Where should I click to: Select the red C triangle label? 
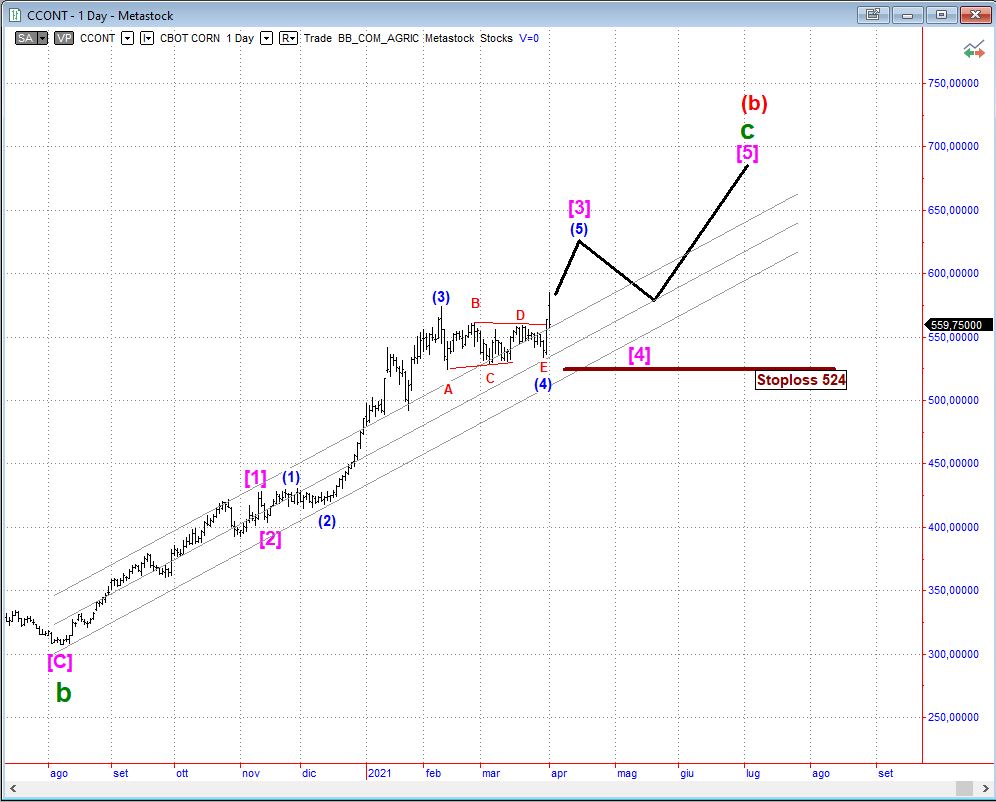click(490, 379)
